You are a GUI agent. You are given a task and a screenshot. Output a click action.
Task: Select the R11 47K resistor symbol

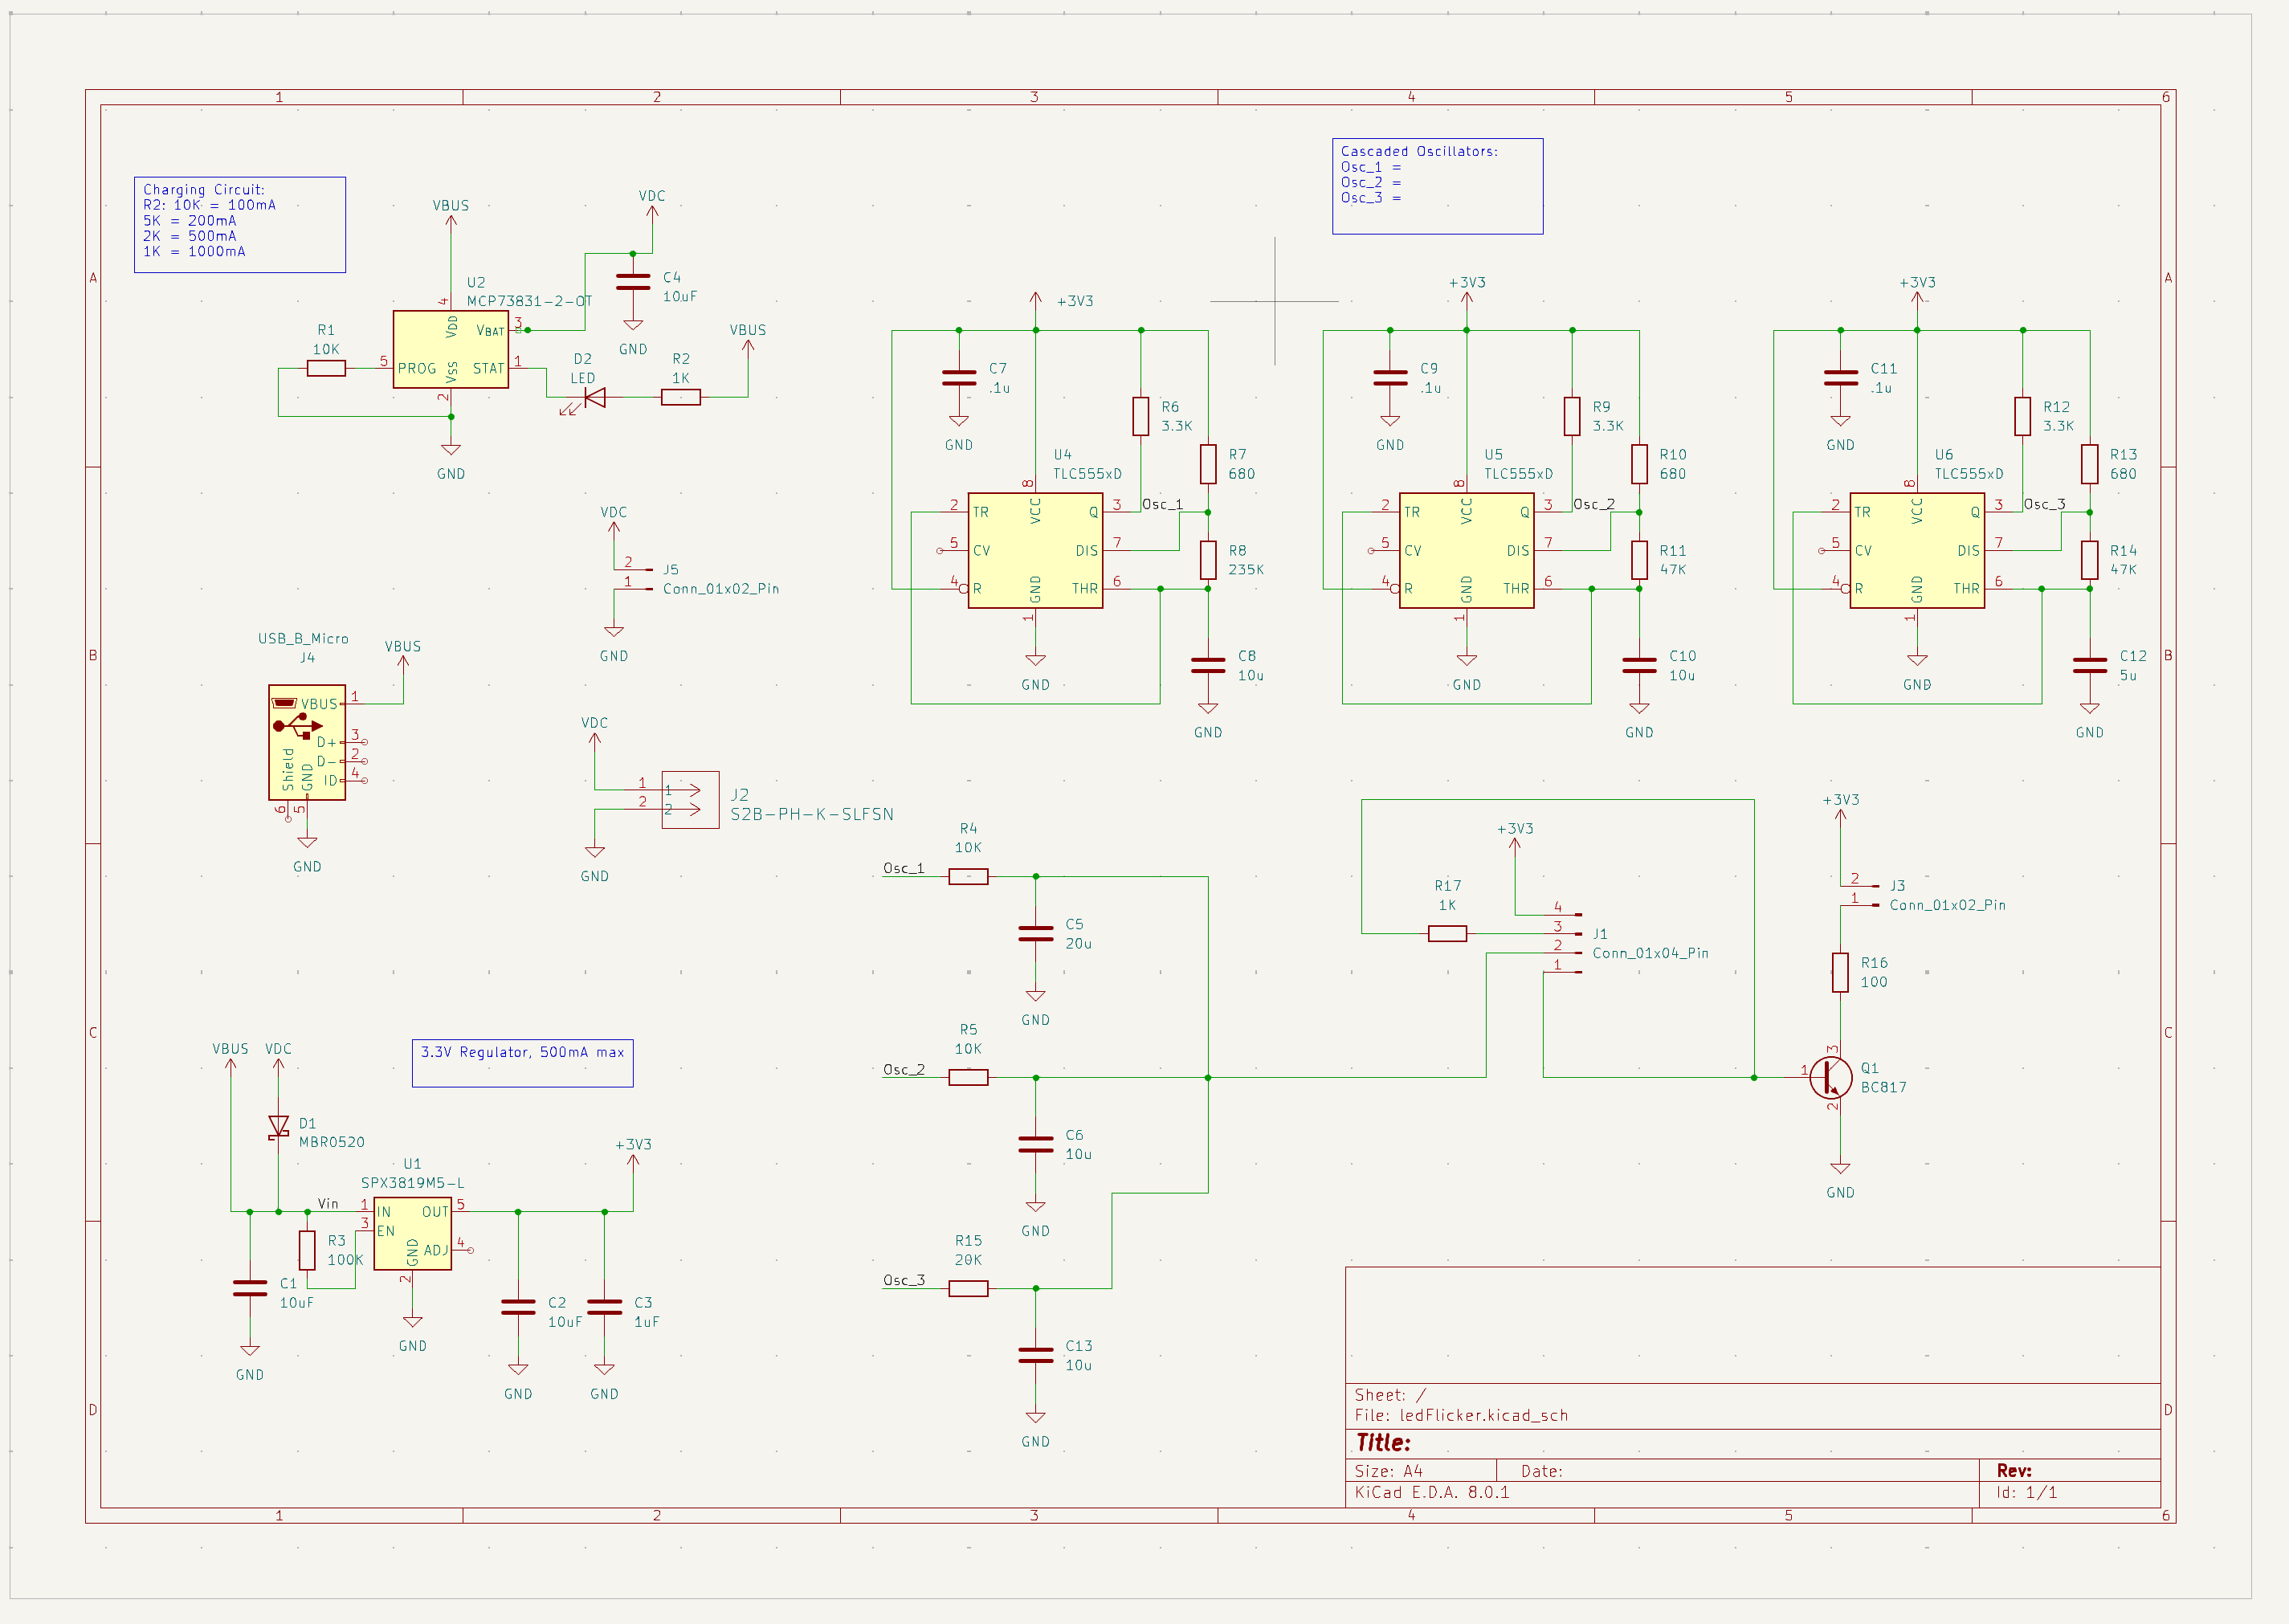1639,560
